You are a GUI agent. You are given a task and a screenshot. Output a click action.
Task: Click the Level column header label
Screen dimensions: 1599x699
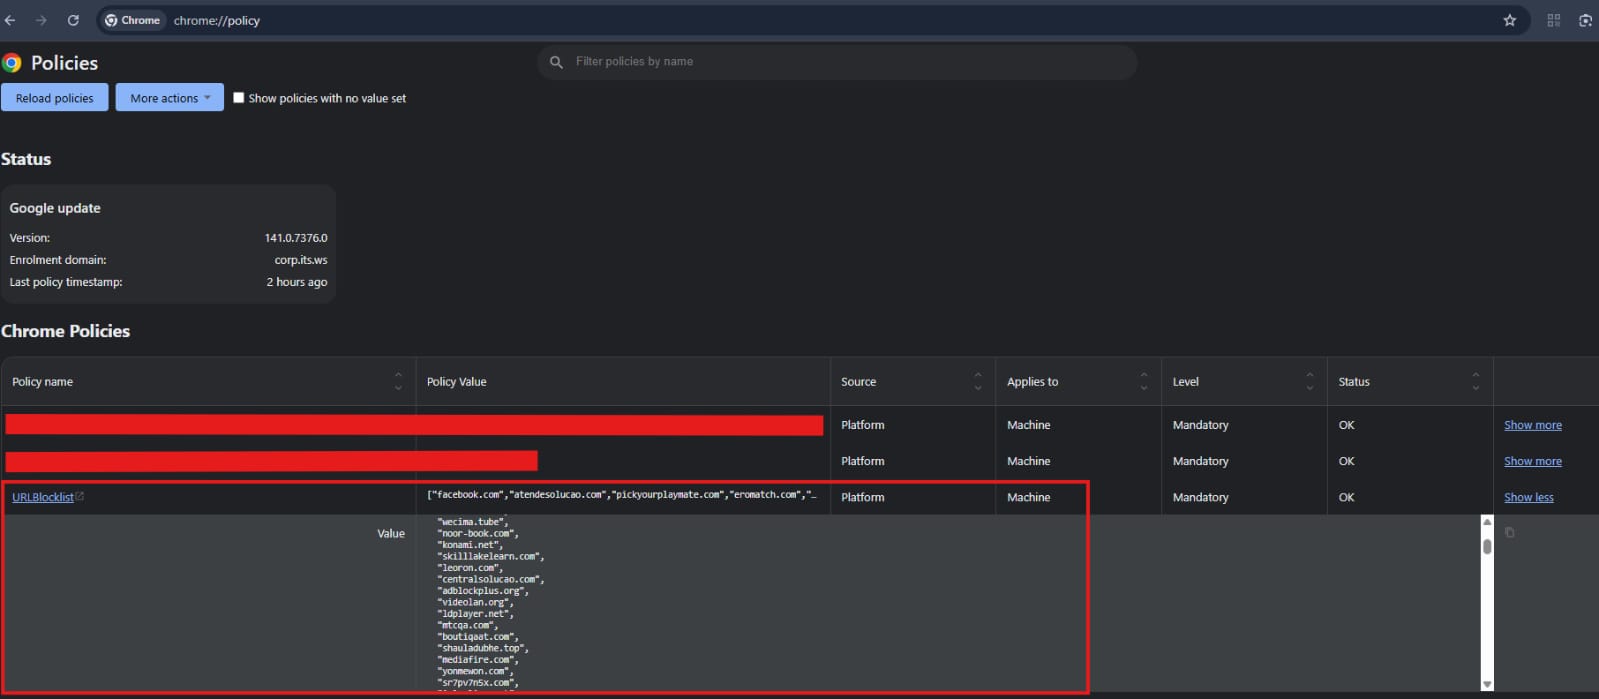1186,382
